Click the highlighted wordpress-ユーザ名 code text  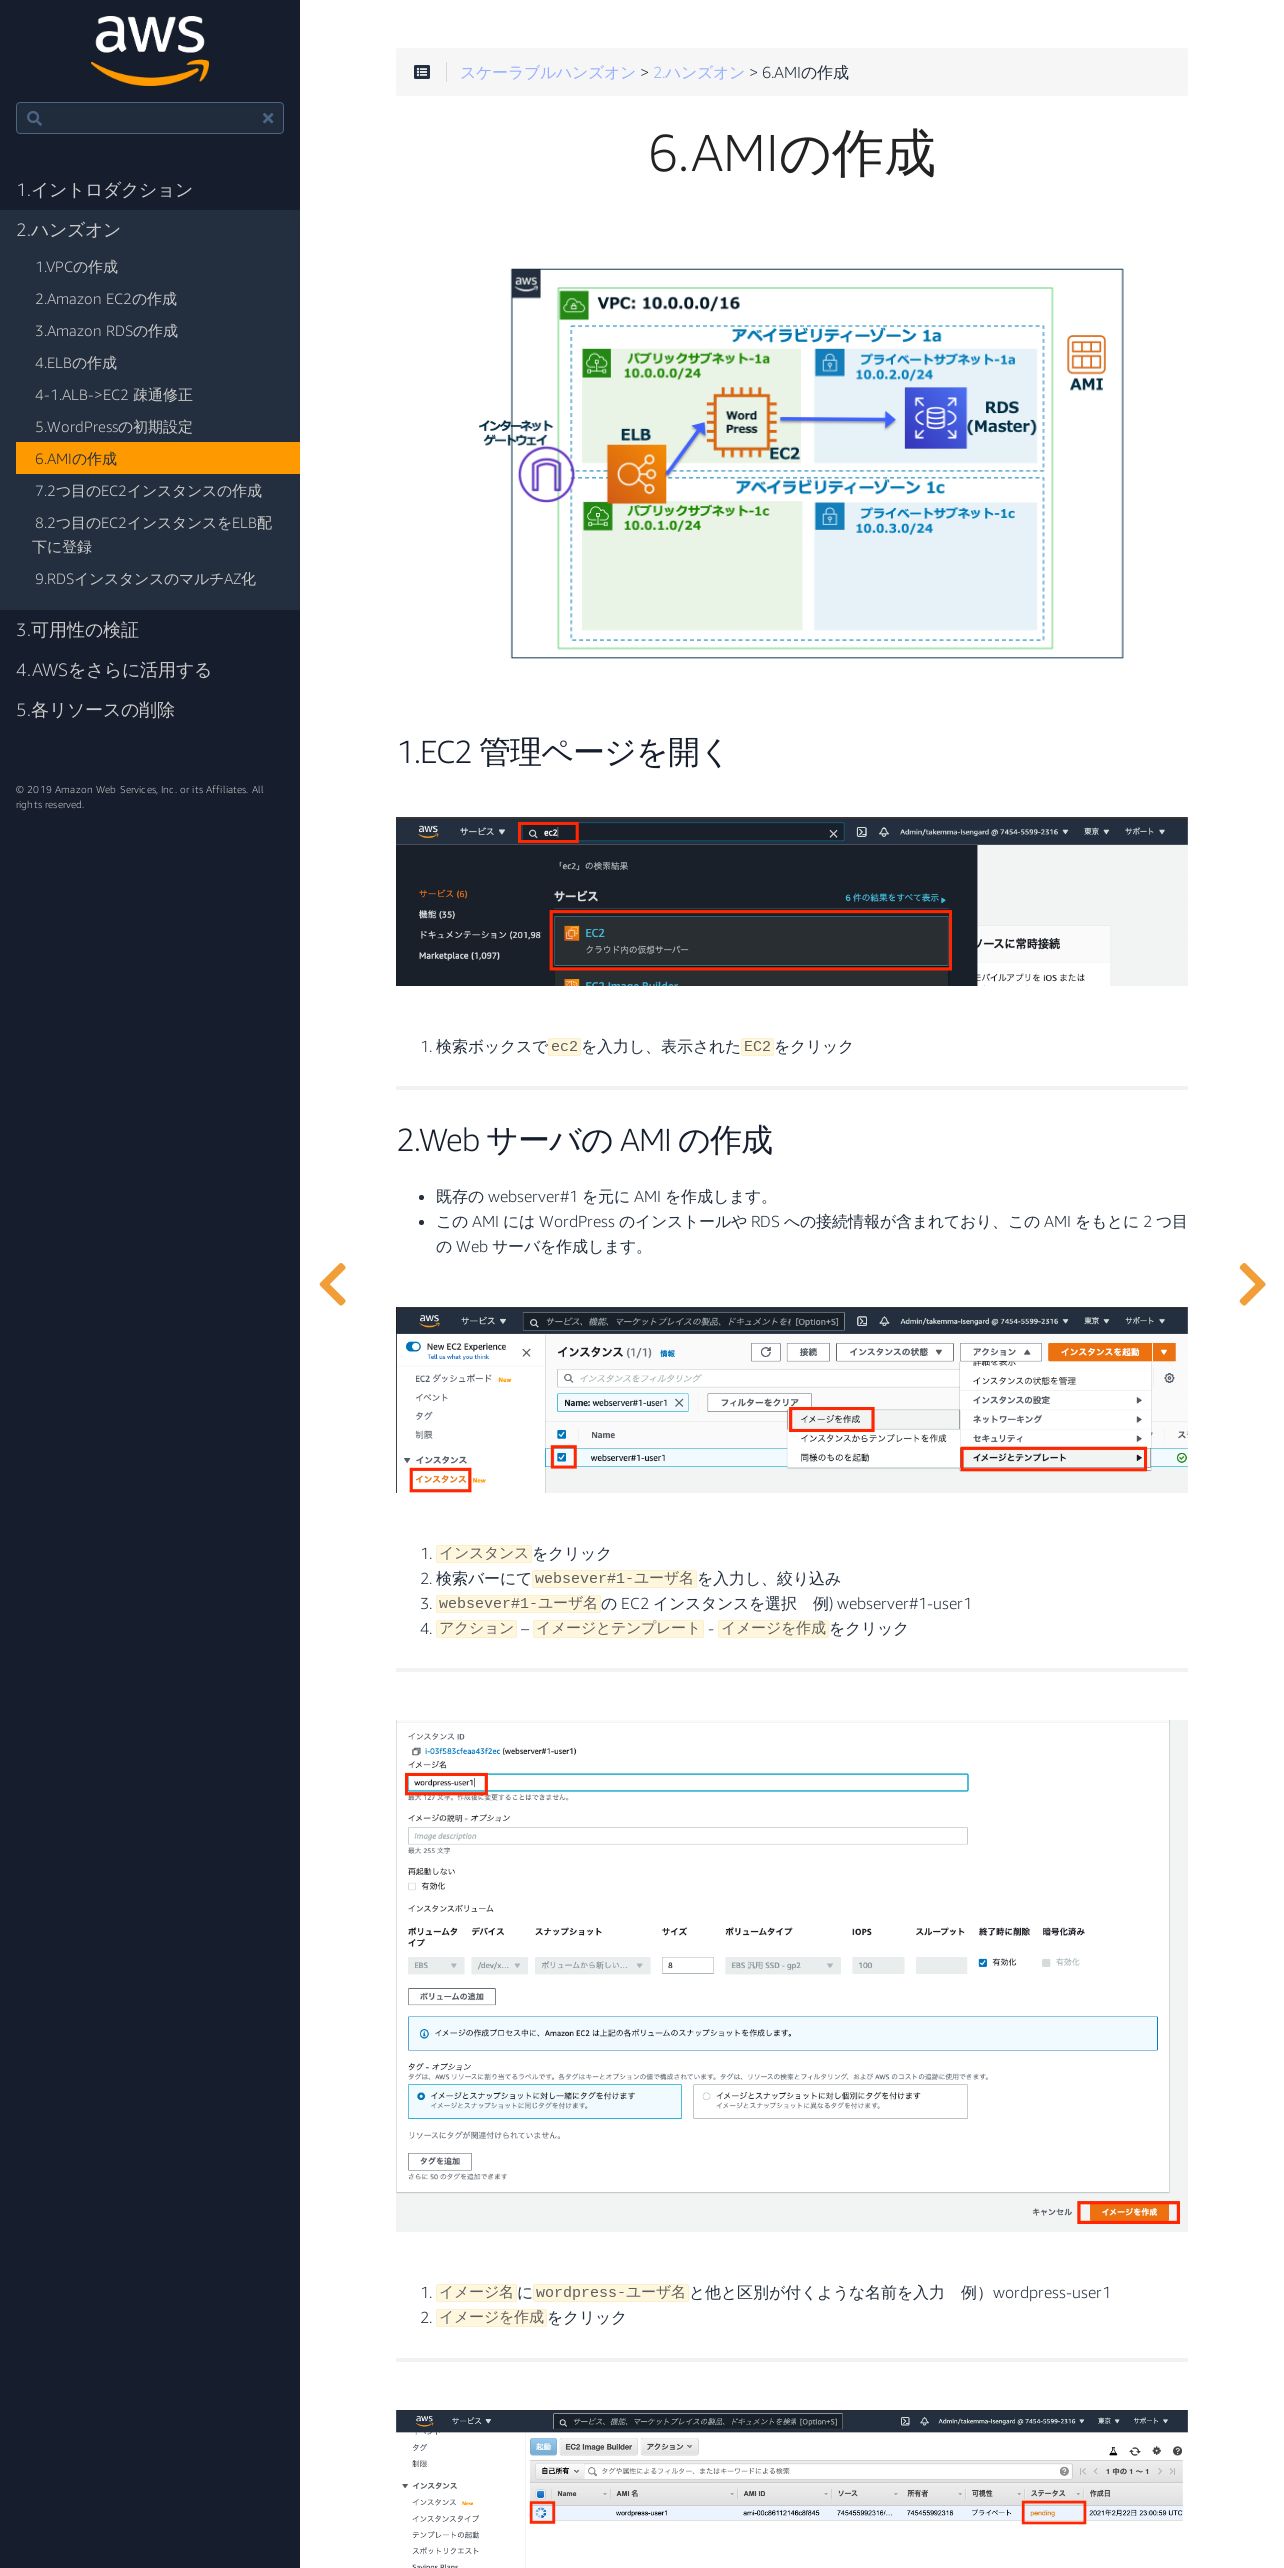pyautogui.click(x=610, y=2292)
